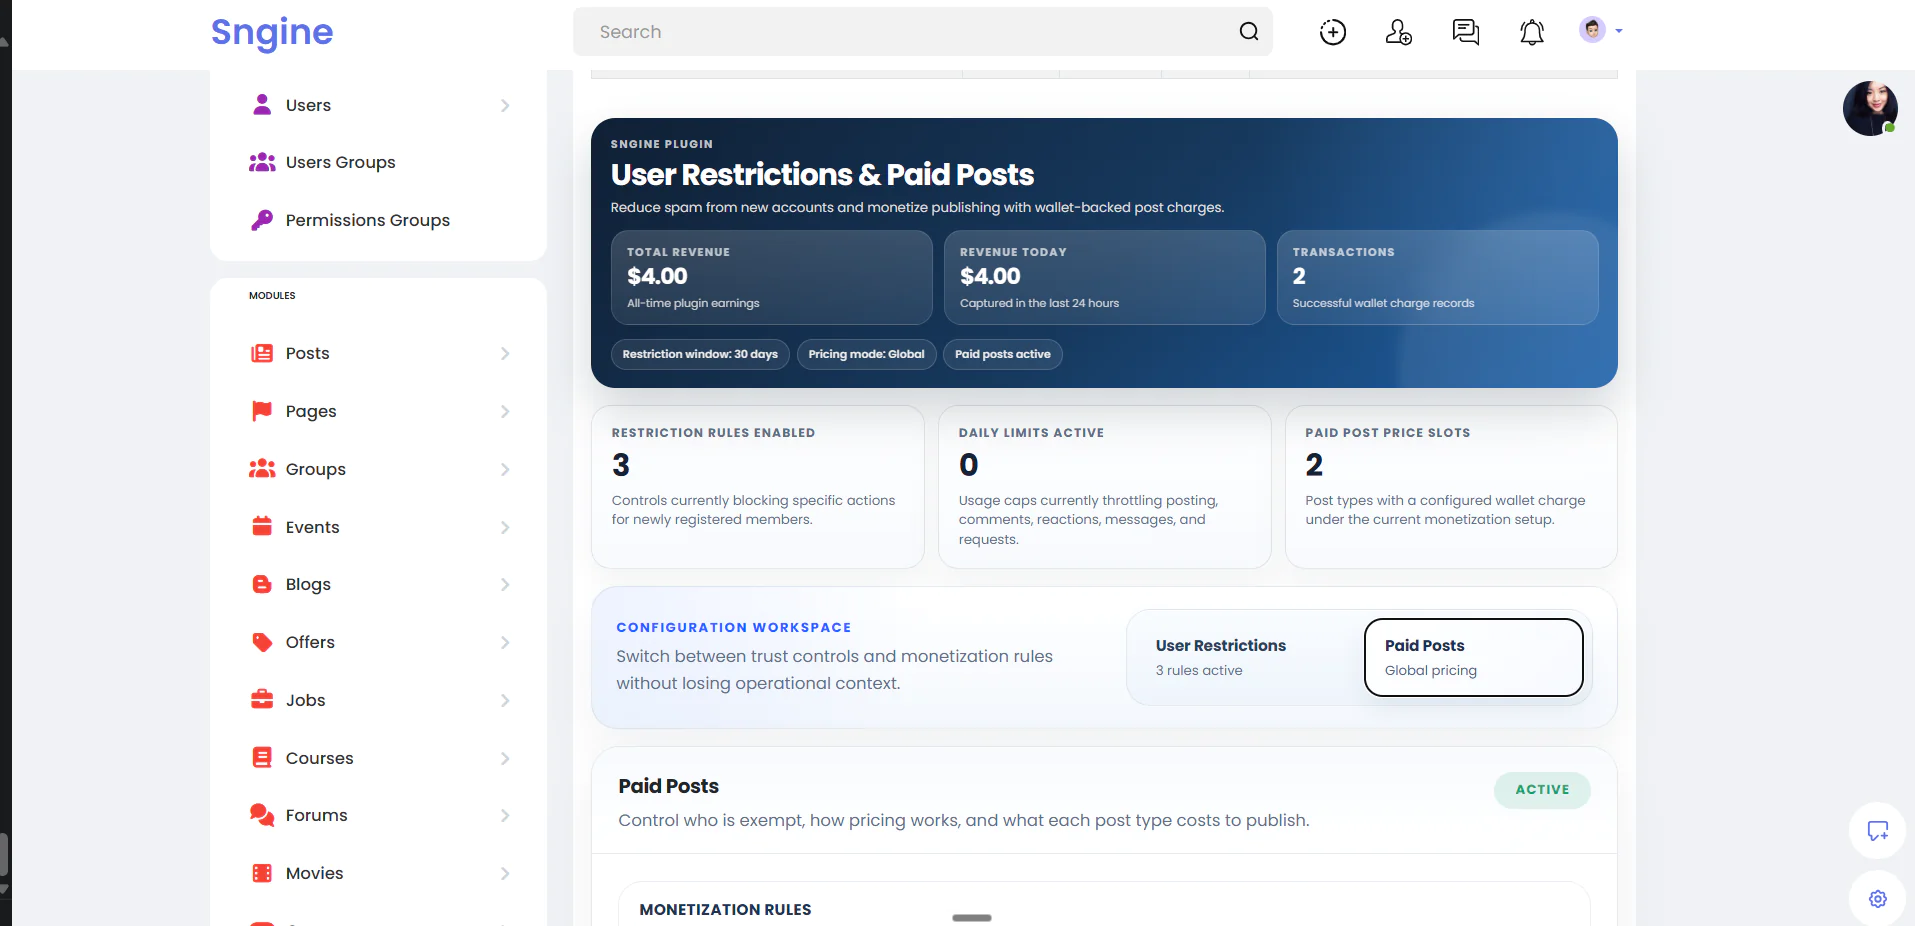Click the Pages flag icon
1915x926 pixels.
point(262,411)
